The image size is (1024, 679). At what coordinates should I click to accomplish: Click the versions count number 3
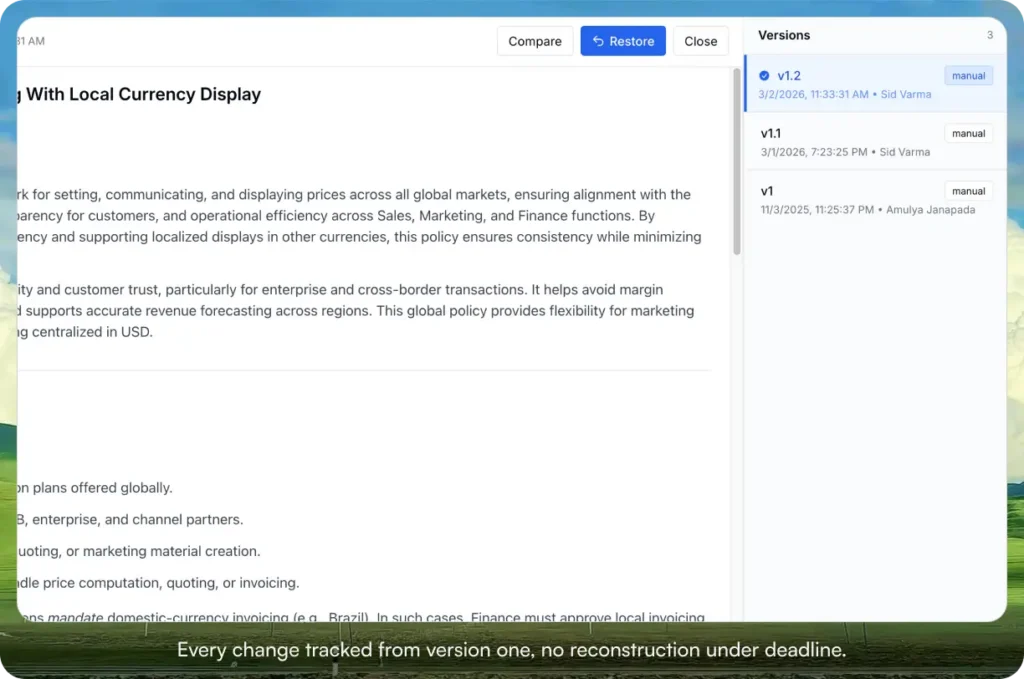(989, 35)
